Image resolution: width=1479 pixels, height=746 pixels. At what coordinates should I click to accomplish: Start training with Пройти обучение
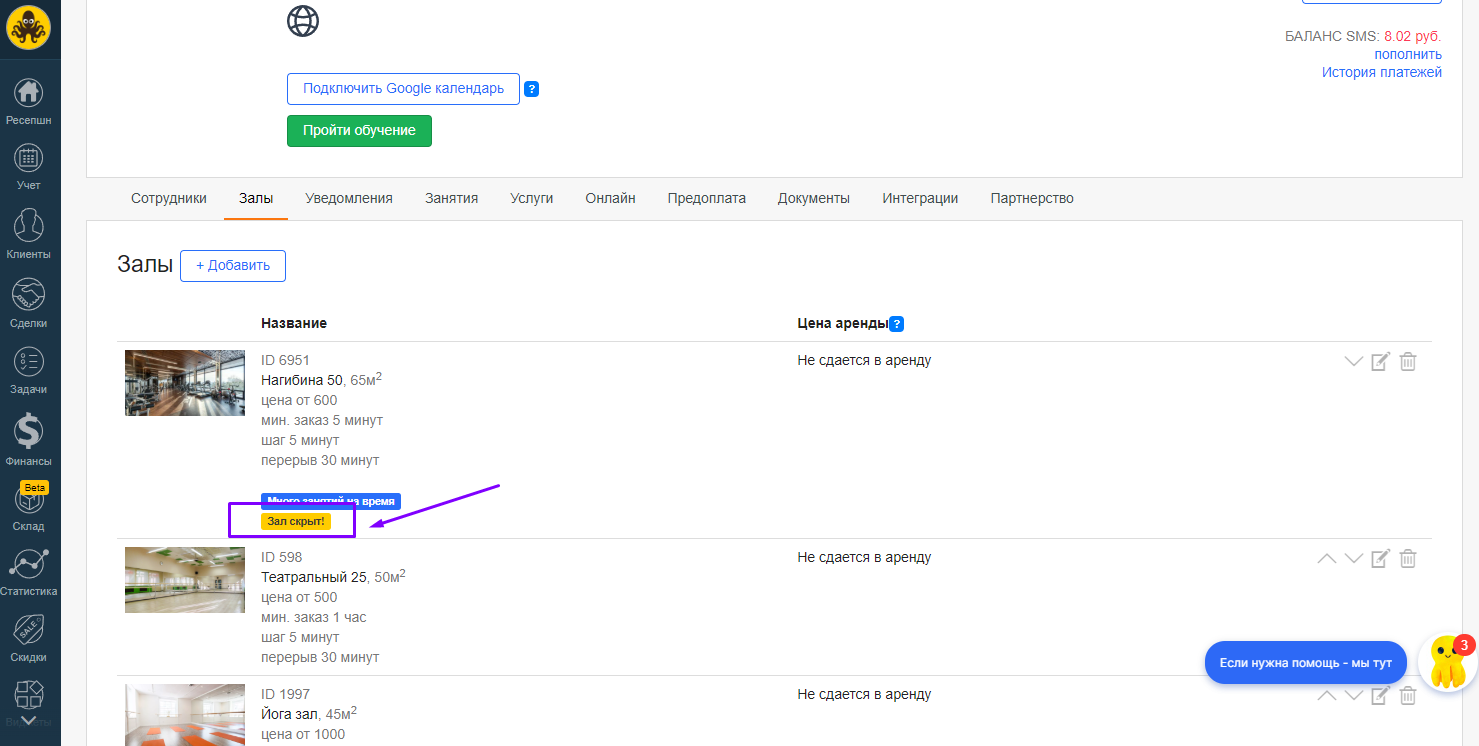359,131
